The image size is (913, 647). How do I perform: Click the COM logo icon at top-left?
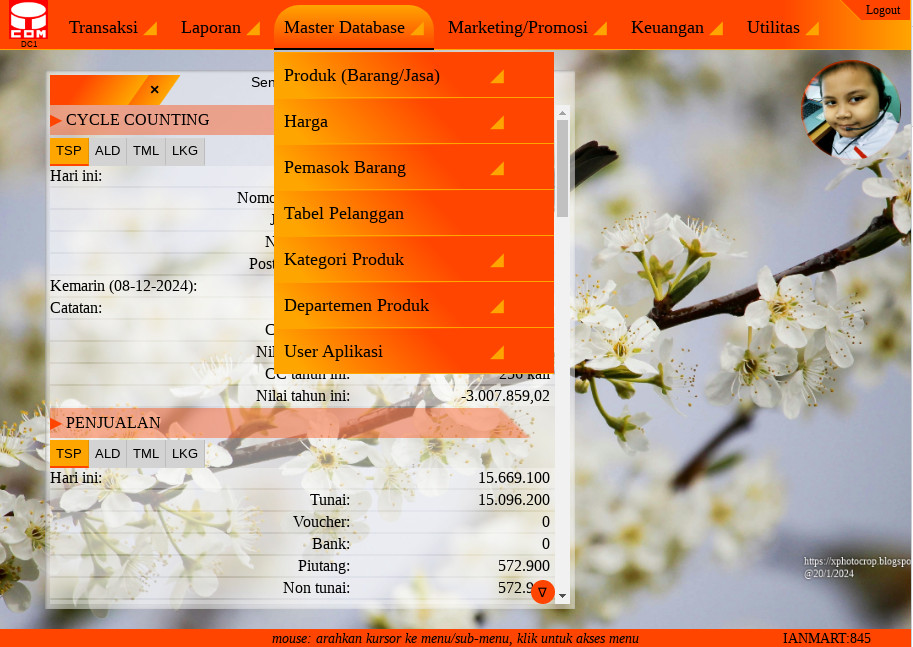point(28,23)
